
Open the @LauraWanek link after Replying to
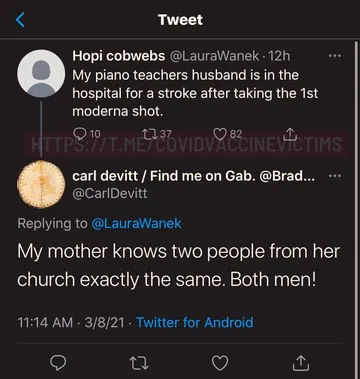coord(136,224)
